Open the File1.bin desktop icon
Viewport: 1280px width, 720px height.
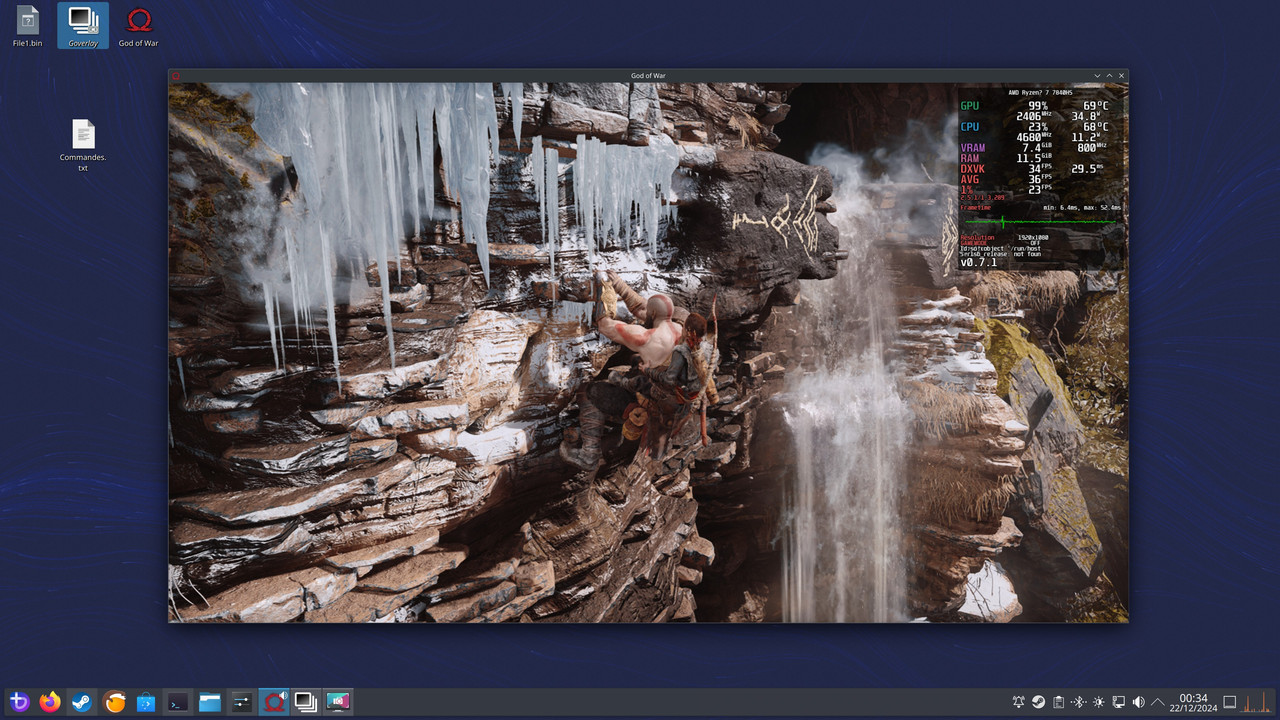[x=28, y=27]
